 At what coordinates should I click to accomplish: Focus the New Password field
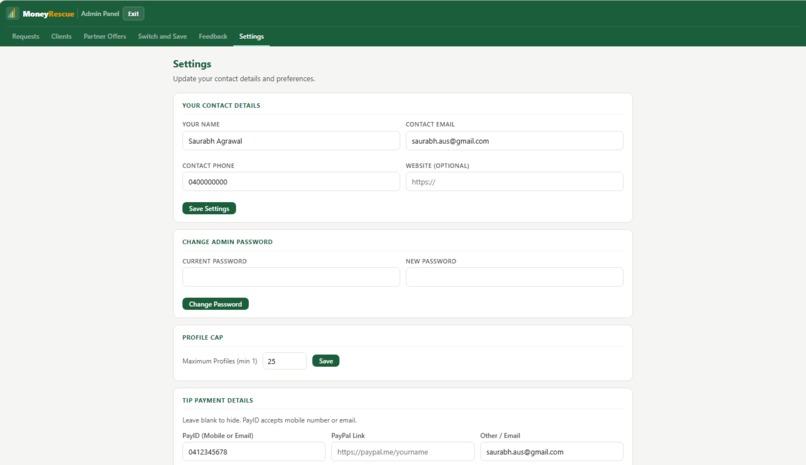[x=515, y=277]
